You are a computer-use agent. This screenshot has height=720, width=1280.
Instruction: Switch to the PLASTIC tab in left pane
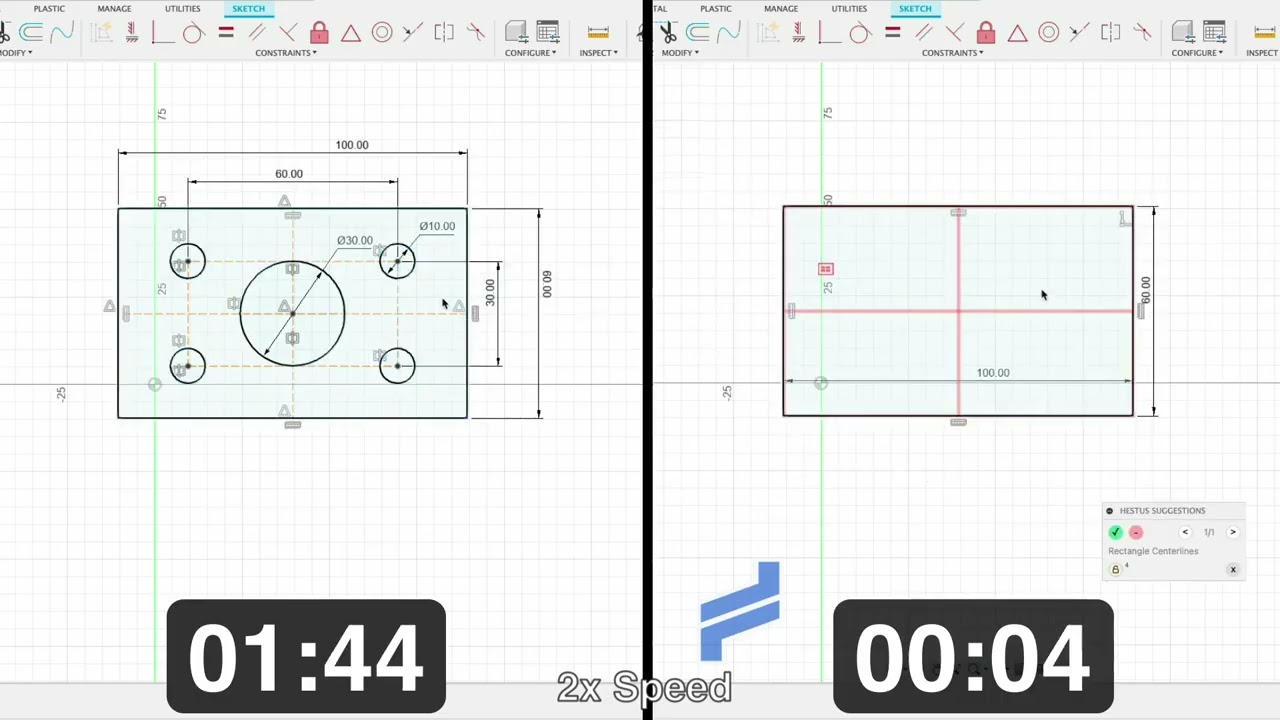pos(49,9)
